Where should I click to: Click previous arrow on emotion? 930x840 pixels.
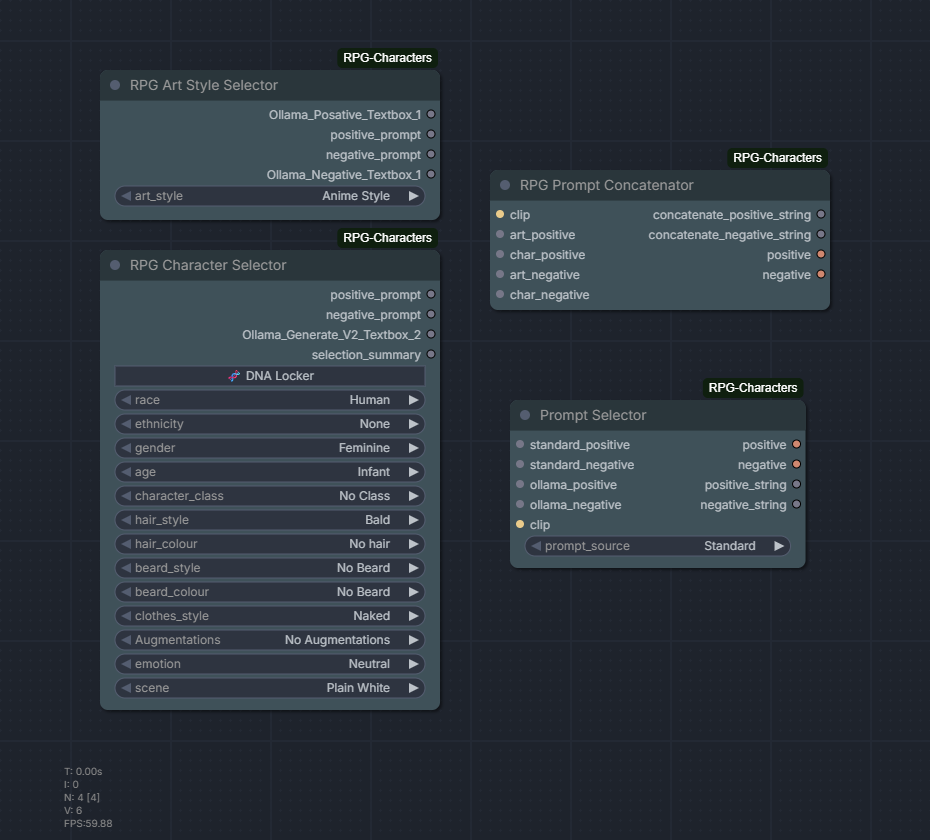point(126,664)
